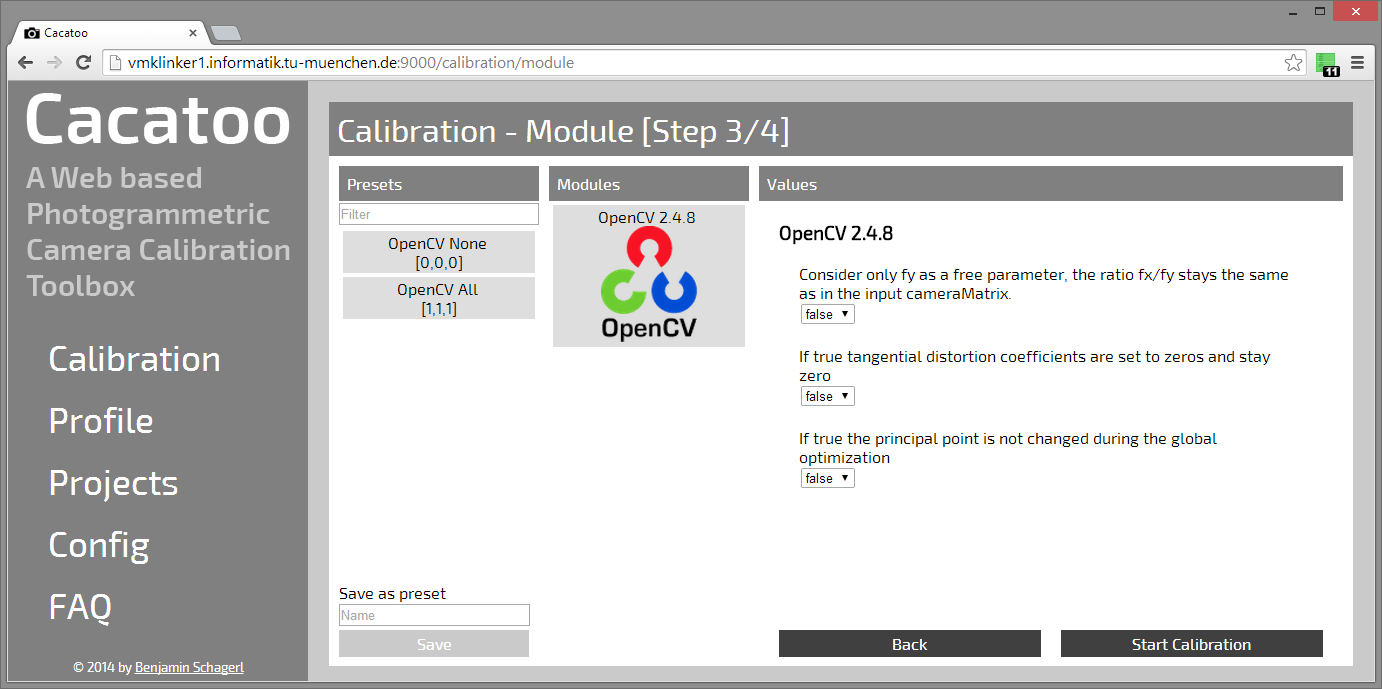Click the Save preset button
The height and width of the screenshot is (689, 1382).
(434, 644)
